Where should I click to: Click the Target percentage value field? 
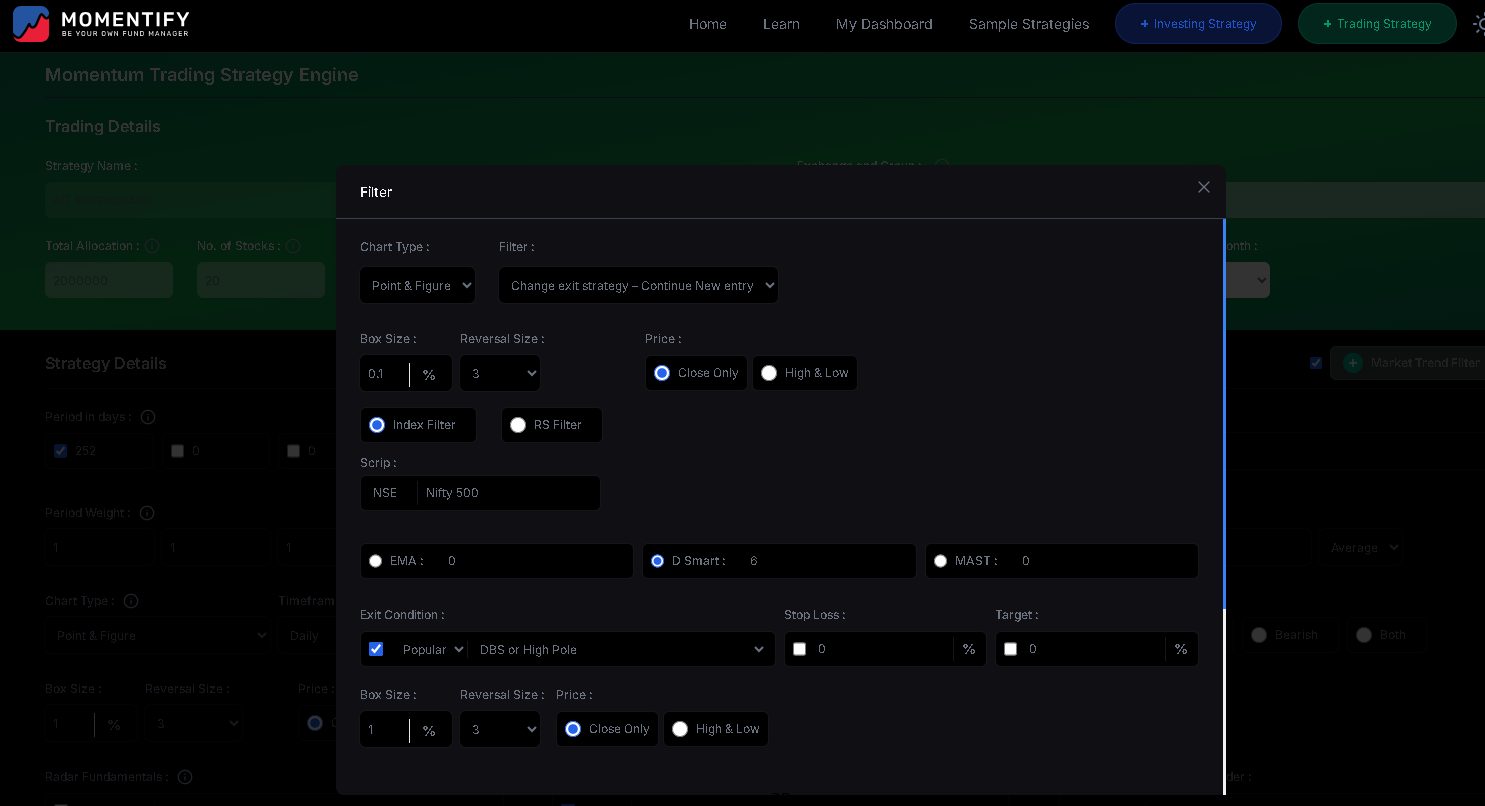[1094, 649]
